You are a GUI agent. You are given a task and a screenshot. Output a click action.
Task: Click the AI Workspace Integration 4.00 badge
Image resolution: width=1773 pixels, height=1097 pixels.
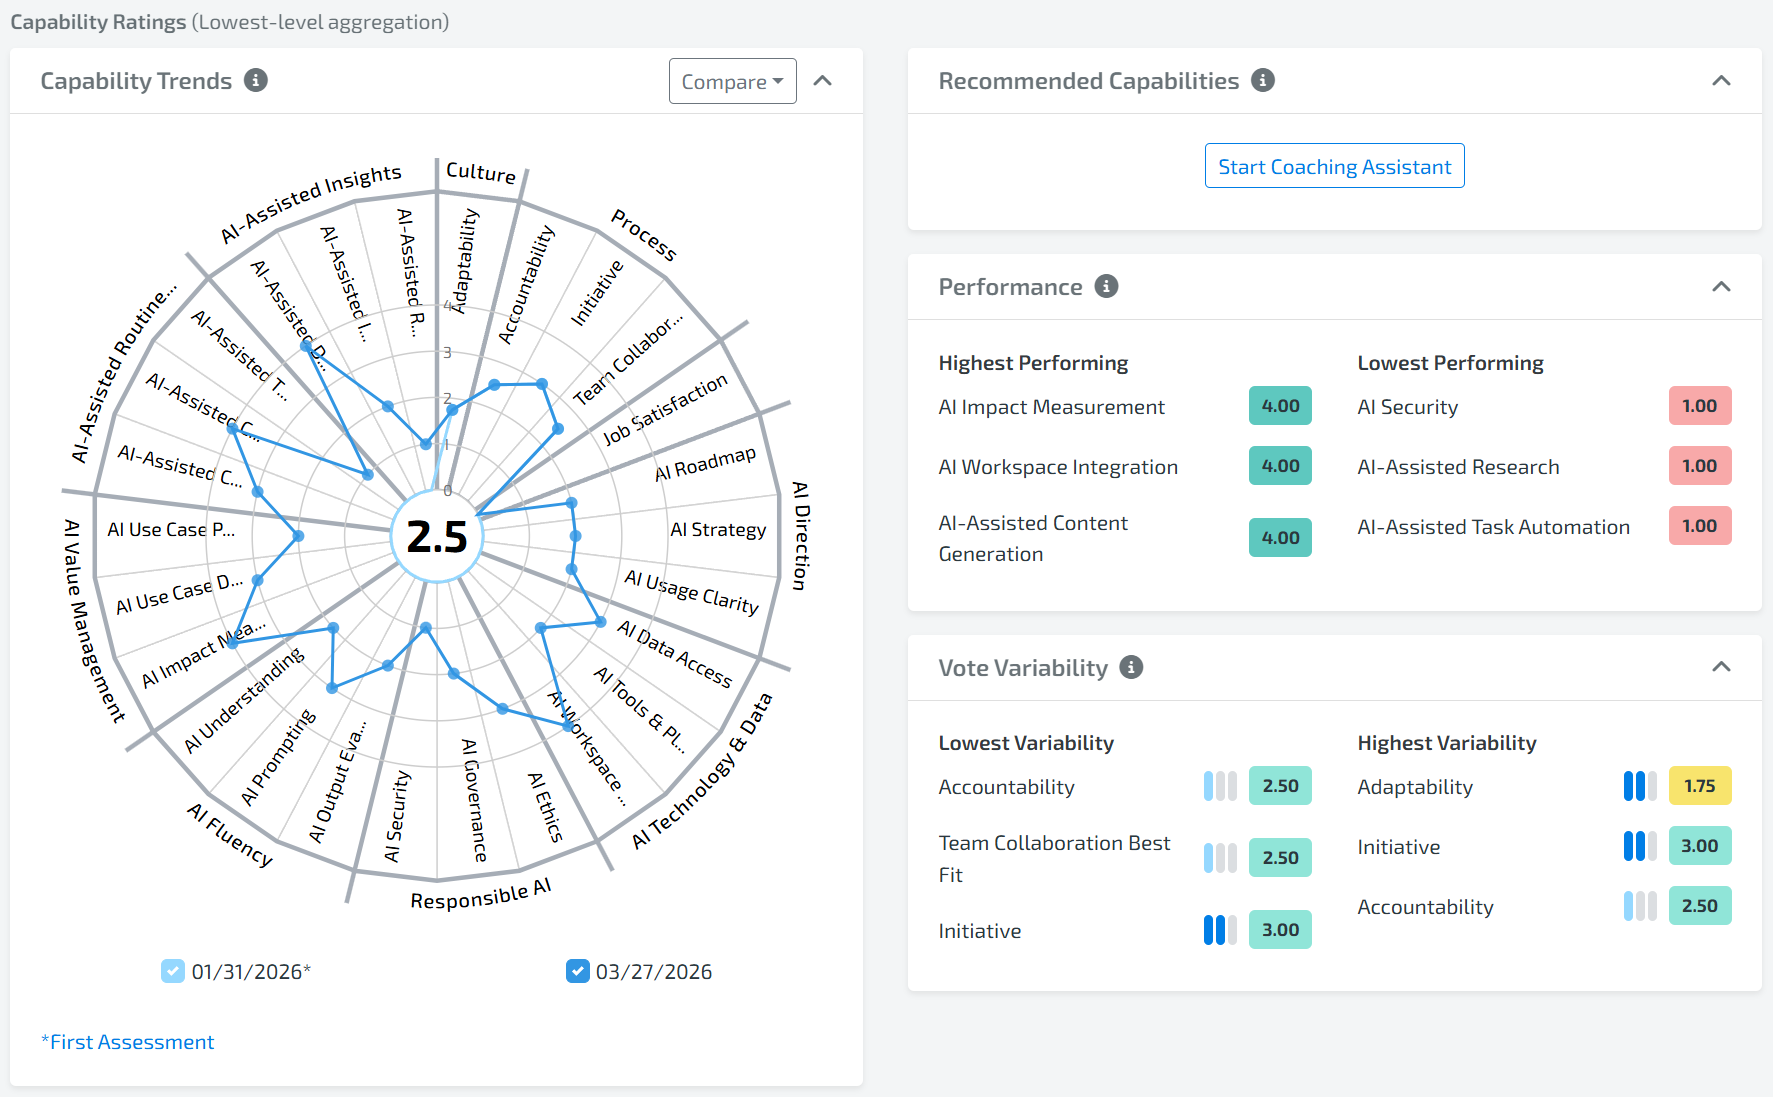(x=1280, y=466)
